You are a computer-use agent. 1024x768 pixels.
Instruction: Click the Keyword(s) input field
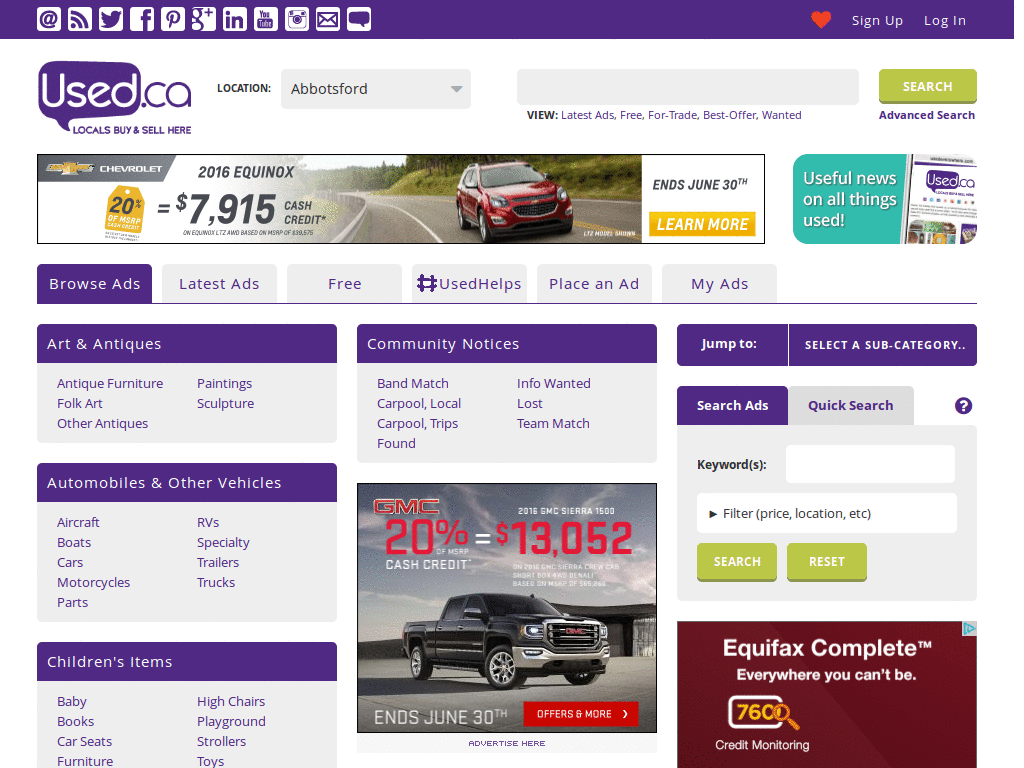[x=870, y=464]
